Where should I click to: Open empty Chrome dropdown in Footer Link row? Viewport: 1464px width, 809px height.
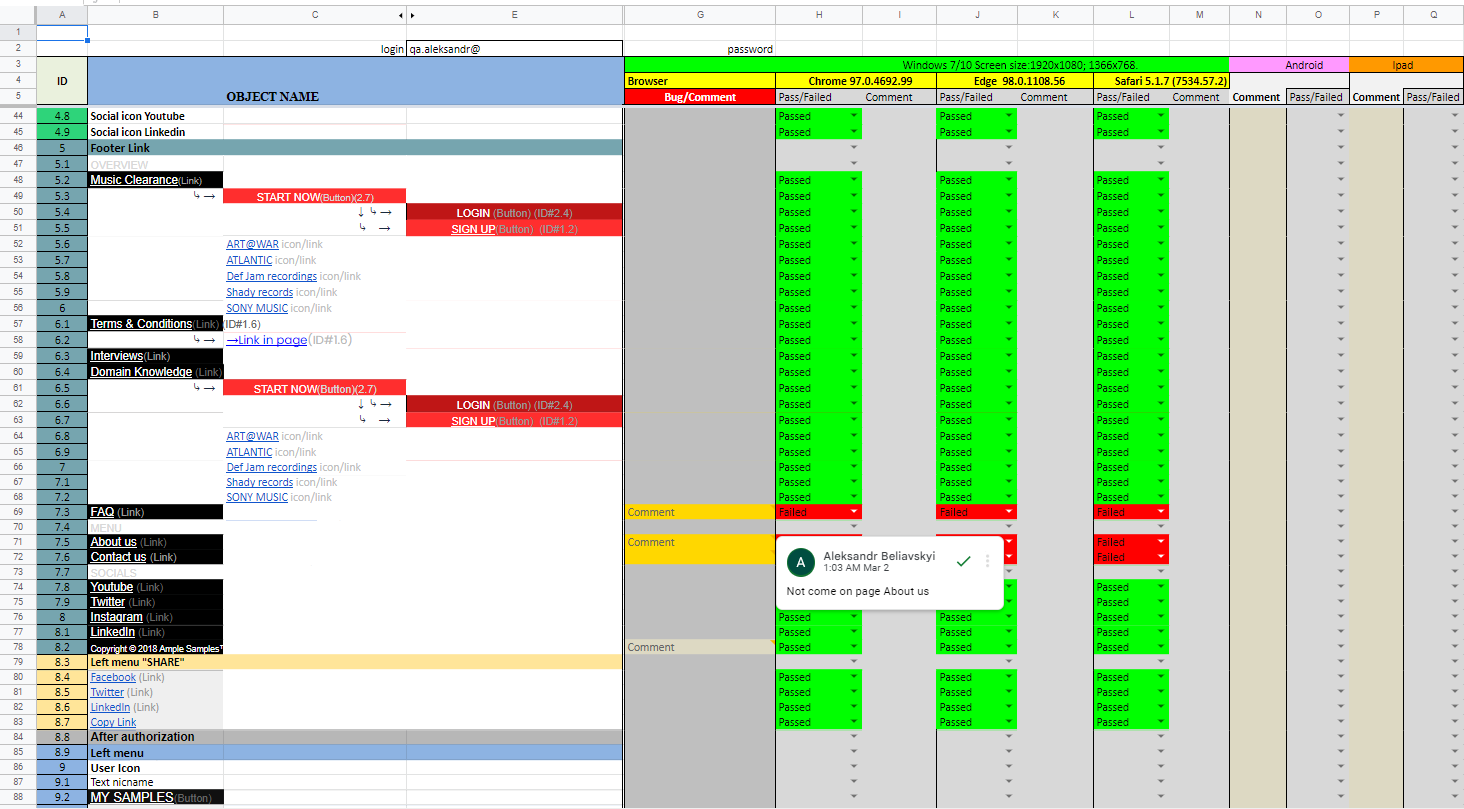tap(854, 148)
